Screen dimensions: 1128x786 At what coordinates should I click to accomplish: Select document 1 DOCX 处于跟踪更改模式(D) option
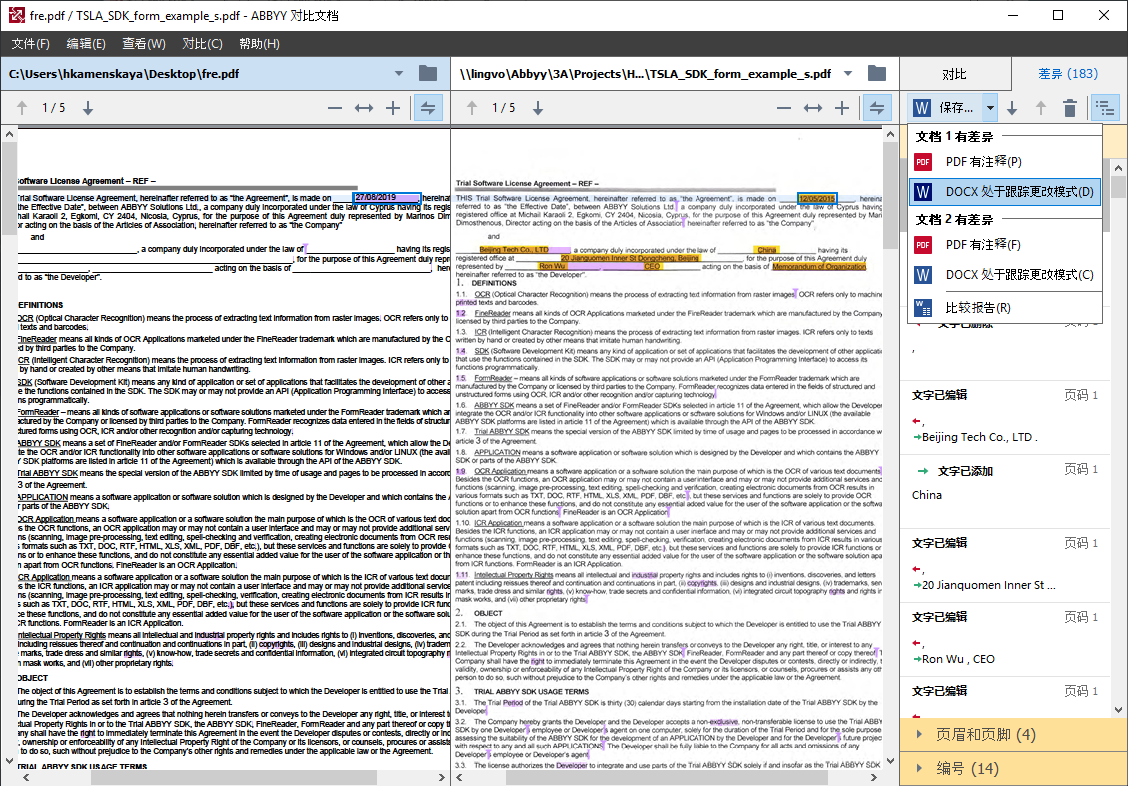coord(1018,191)
